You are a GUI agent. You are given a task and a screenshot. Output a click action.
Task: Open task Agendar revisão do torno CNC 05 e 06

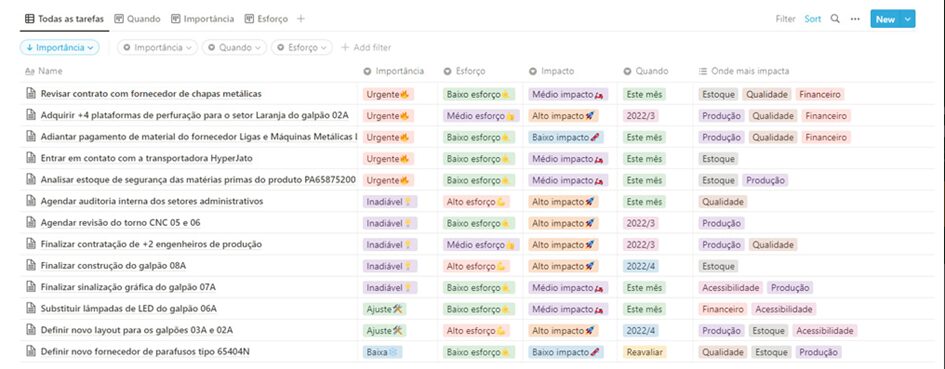point(121,222)
